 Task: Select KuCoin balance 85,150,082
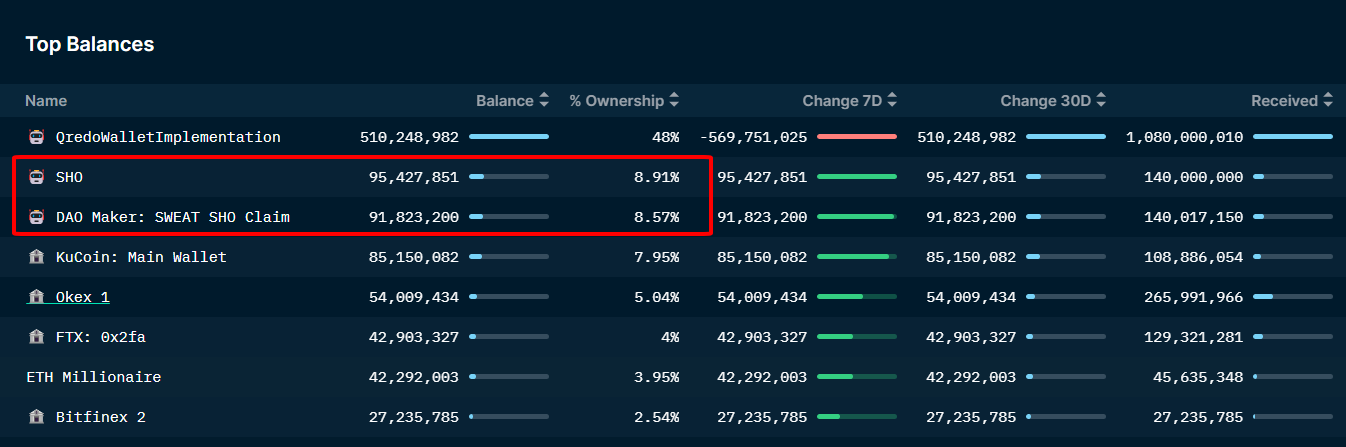pyautogui.click(x=414, y=257)
